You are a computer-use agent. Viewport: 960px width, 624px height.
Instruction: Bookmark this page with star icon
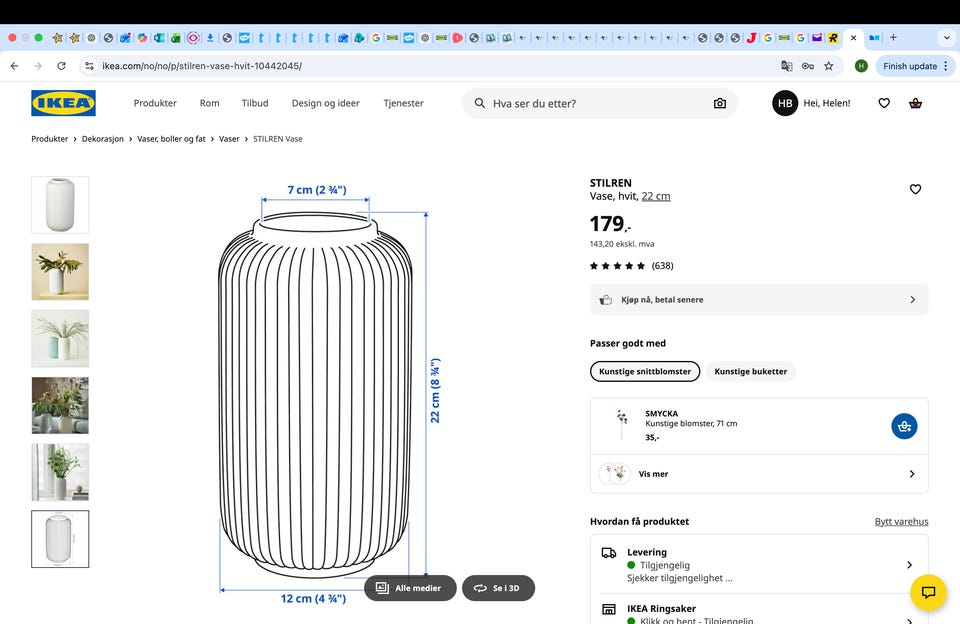click(x=828, y=66)
